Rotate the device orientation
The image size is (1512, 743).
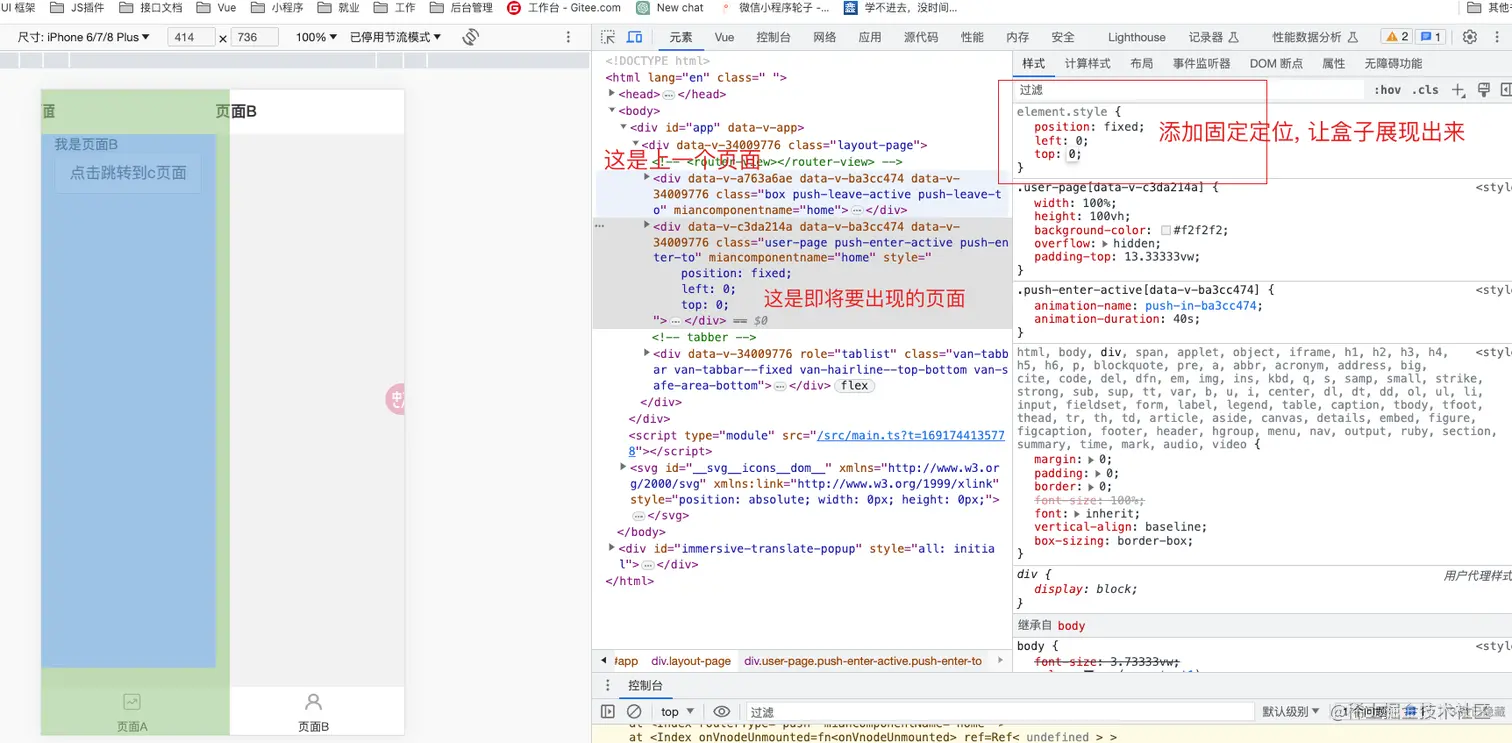(471, 37)
